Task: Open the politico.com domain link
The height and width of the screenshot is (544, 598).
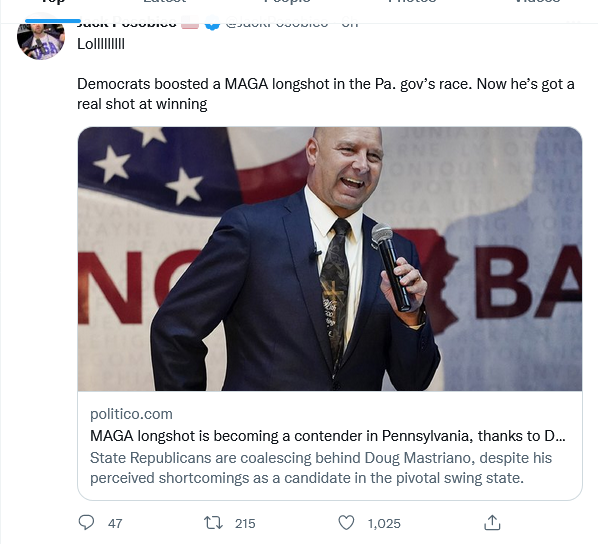Action: pos(131,414)
